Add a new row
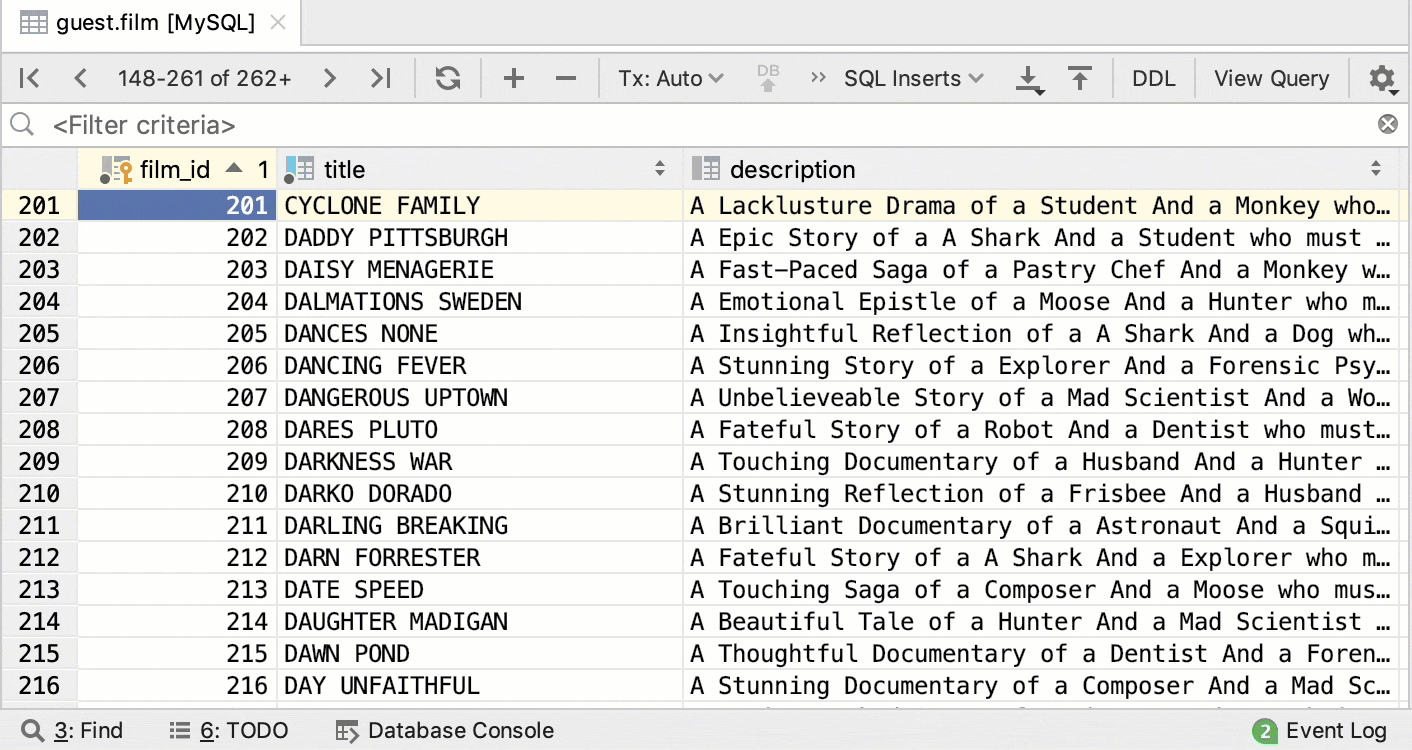 pos(514,78)
